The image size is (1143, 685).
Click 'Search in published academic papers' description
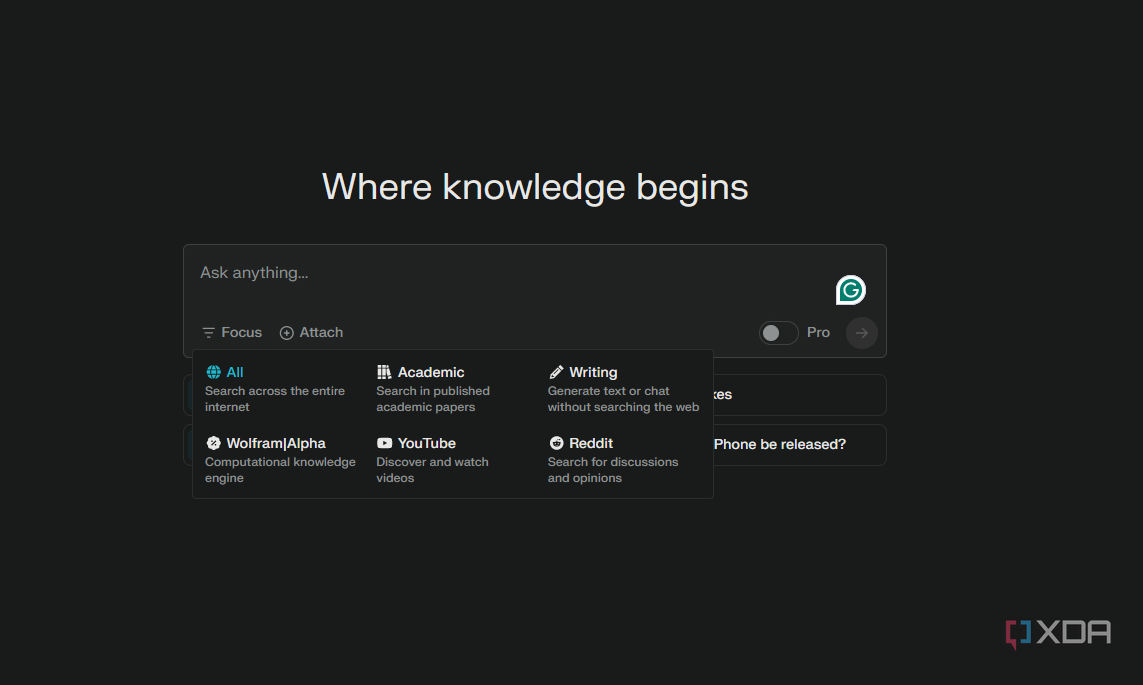coord(433,399)
